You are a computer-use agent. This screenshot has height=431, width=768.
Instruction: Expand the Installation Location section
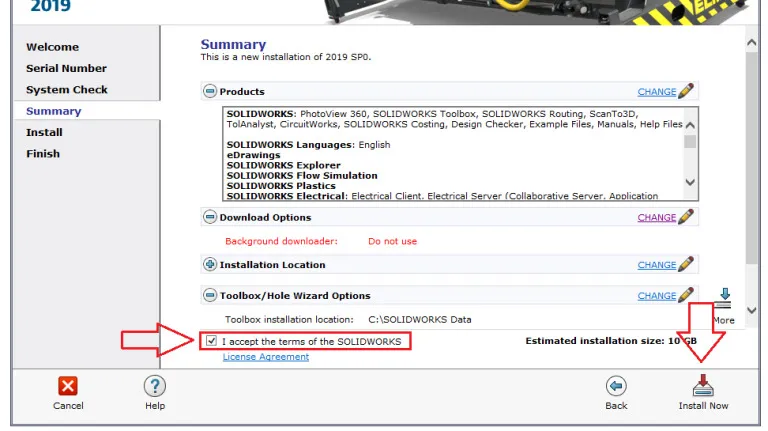210,264
